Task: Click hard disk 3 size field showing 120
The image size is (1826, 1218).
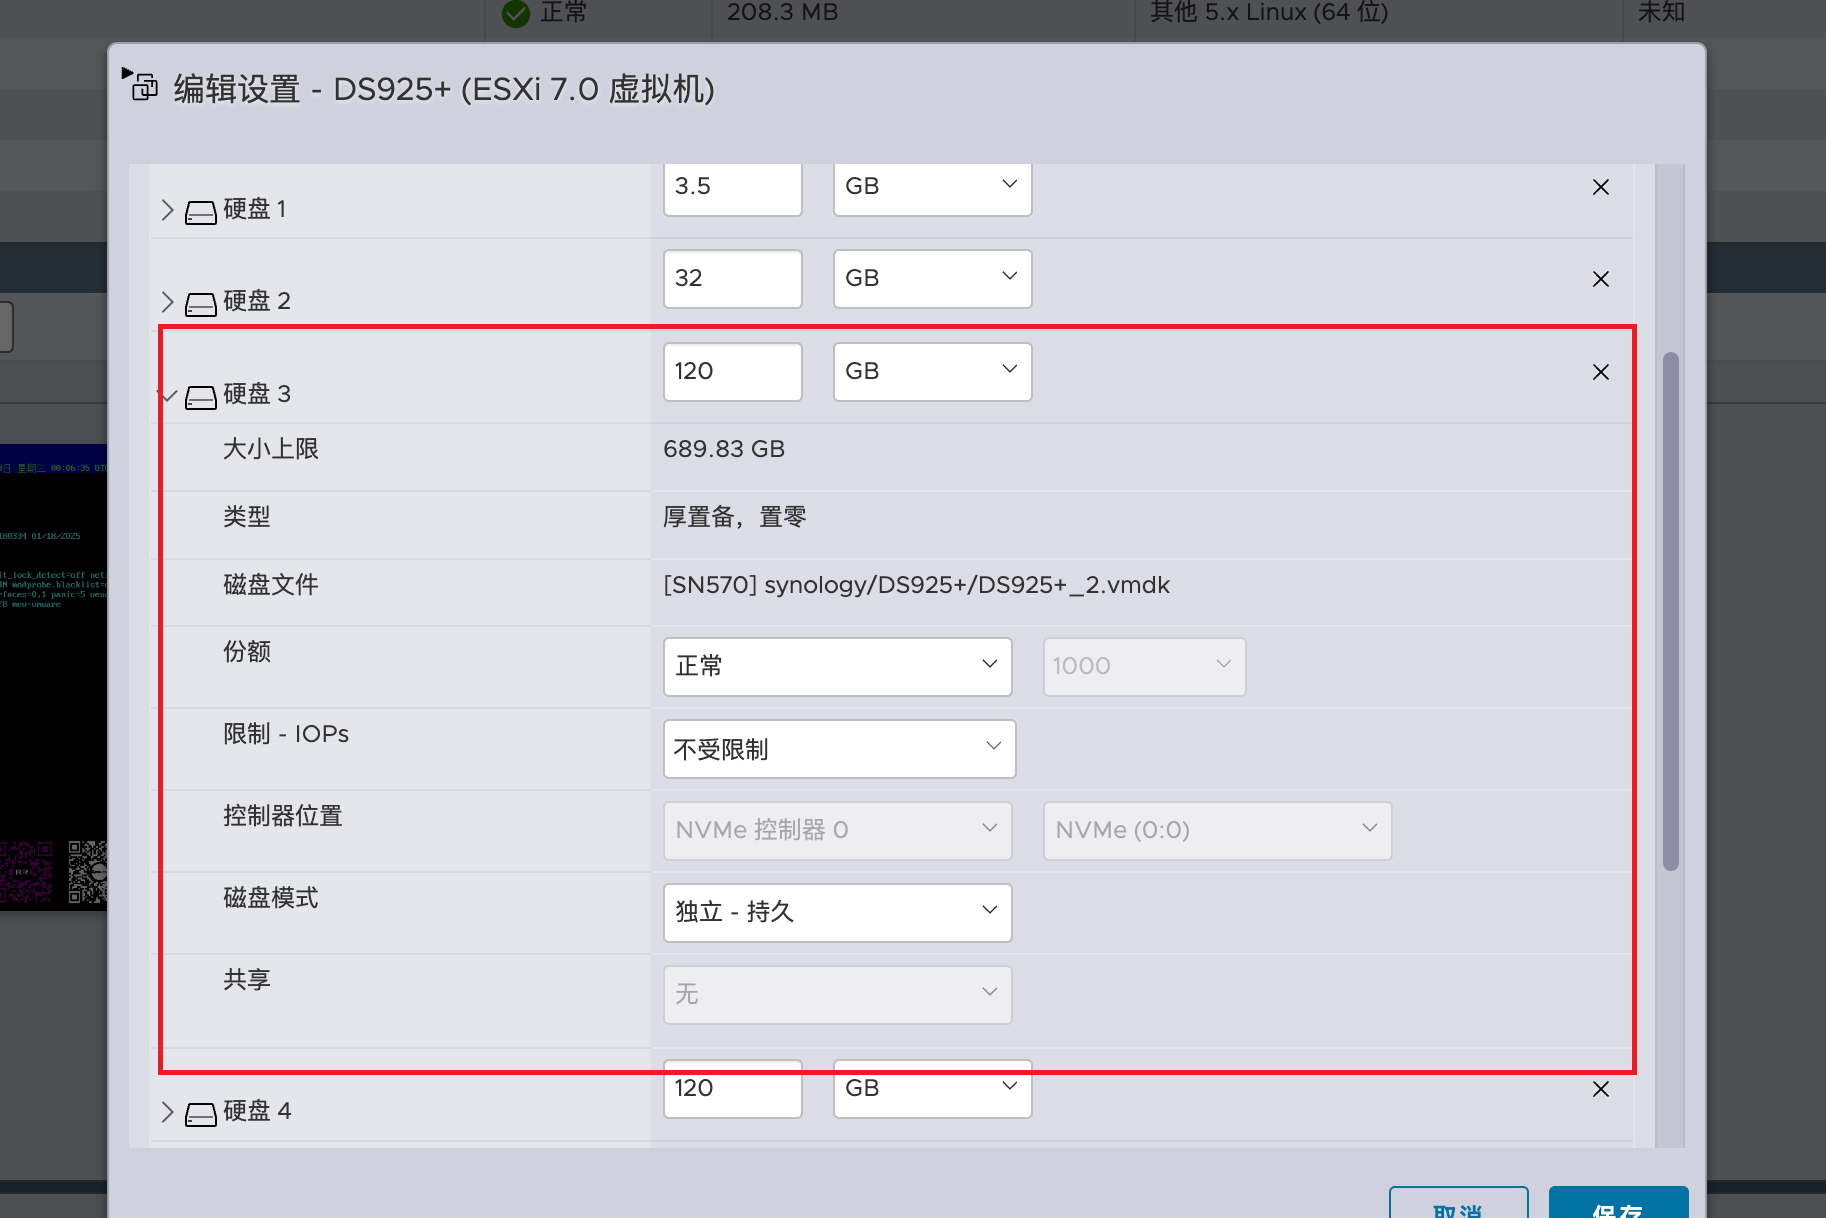Action: point(732,372)
